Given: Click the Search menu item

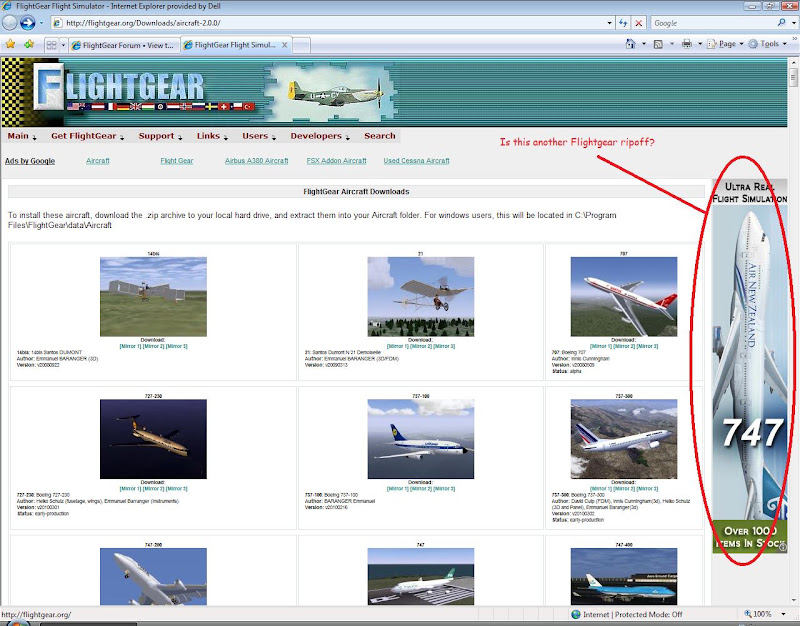Looking at the screenshot, I should tap(380, 136).
